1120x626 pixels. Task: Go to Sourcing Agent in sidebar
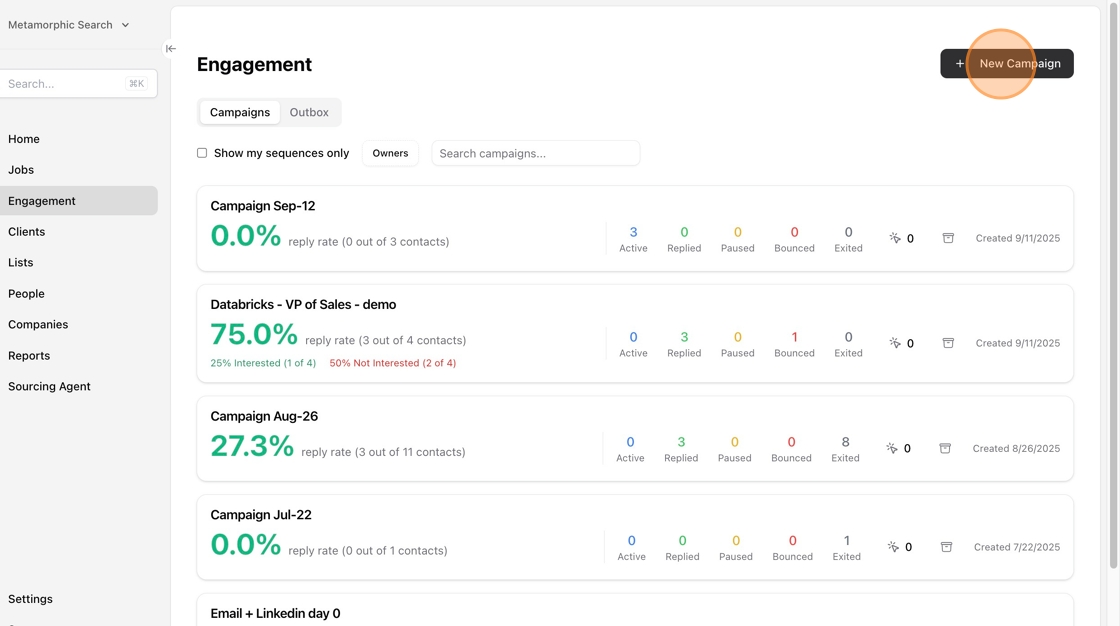click(49, 386)
